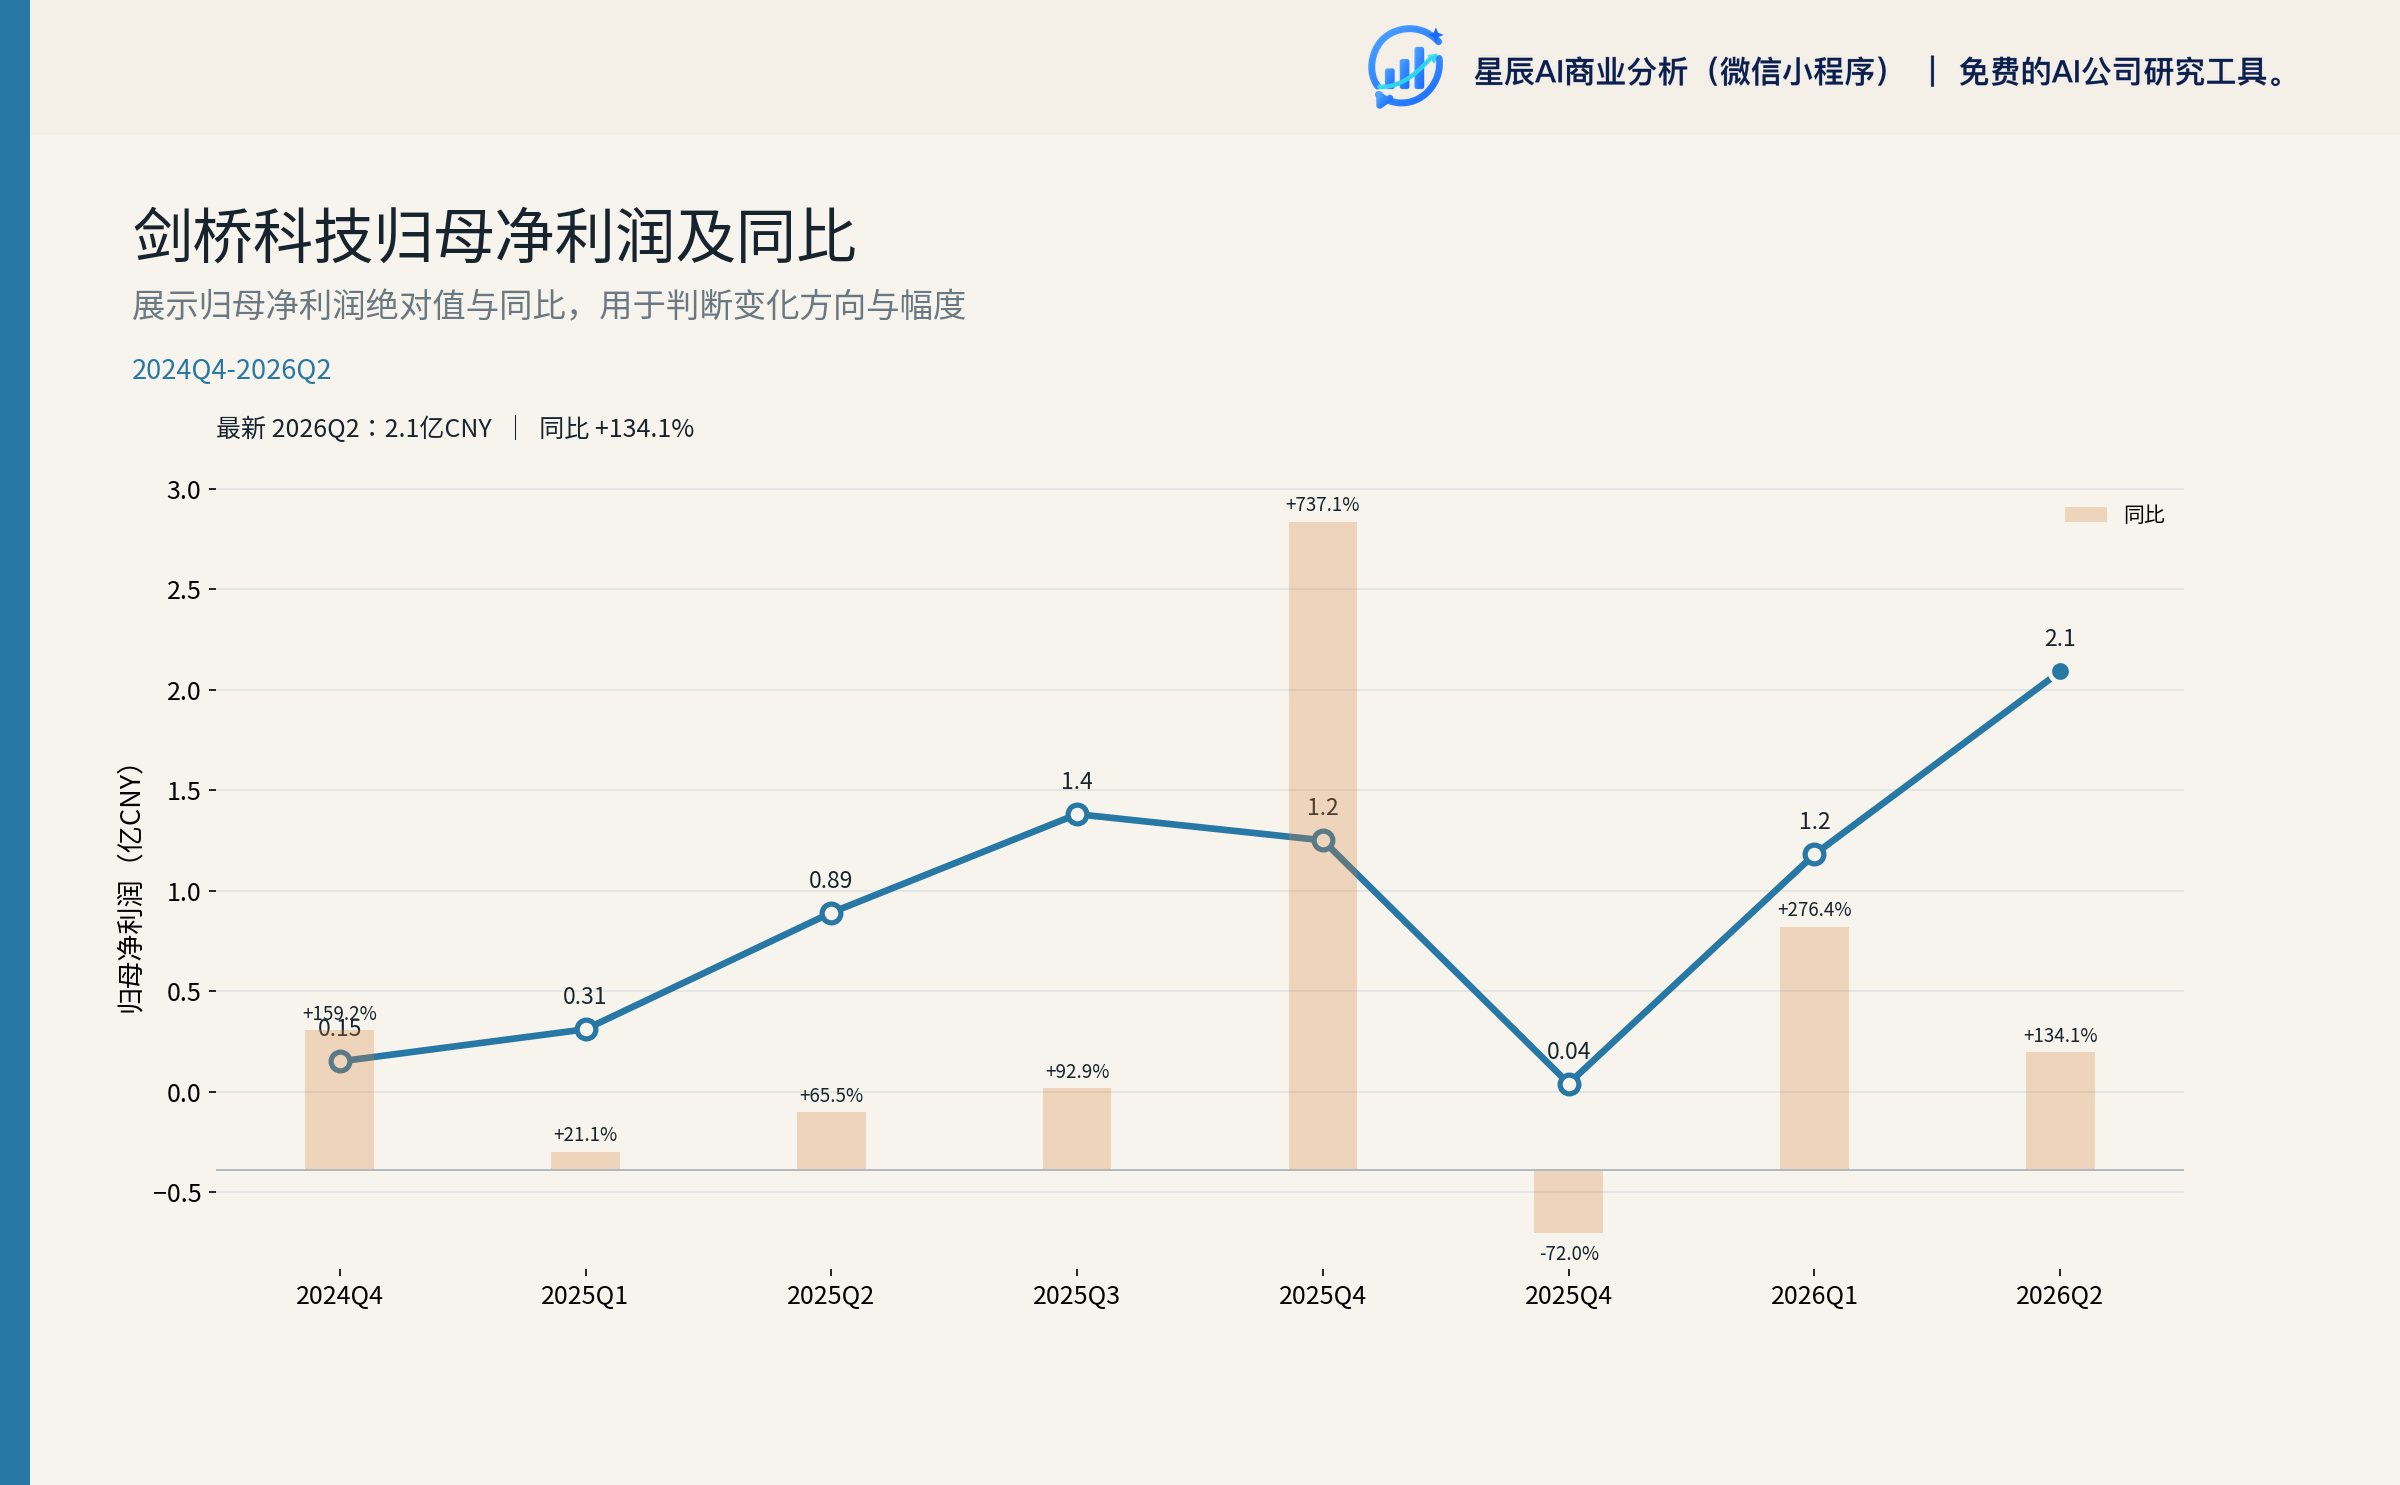Click the line point labeled 0.89
This screenshot has height=1485, width=2400.
pos(831,913)
